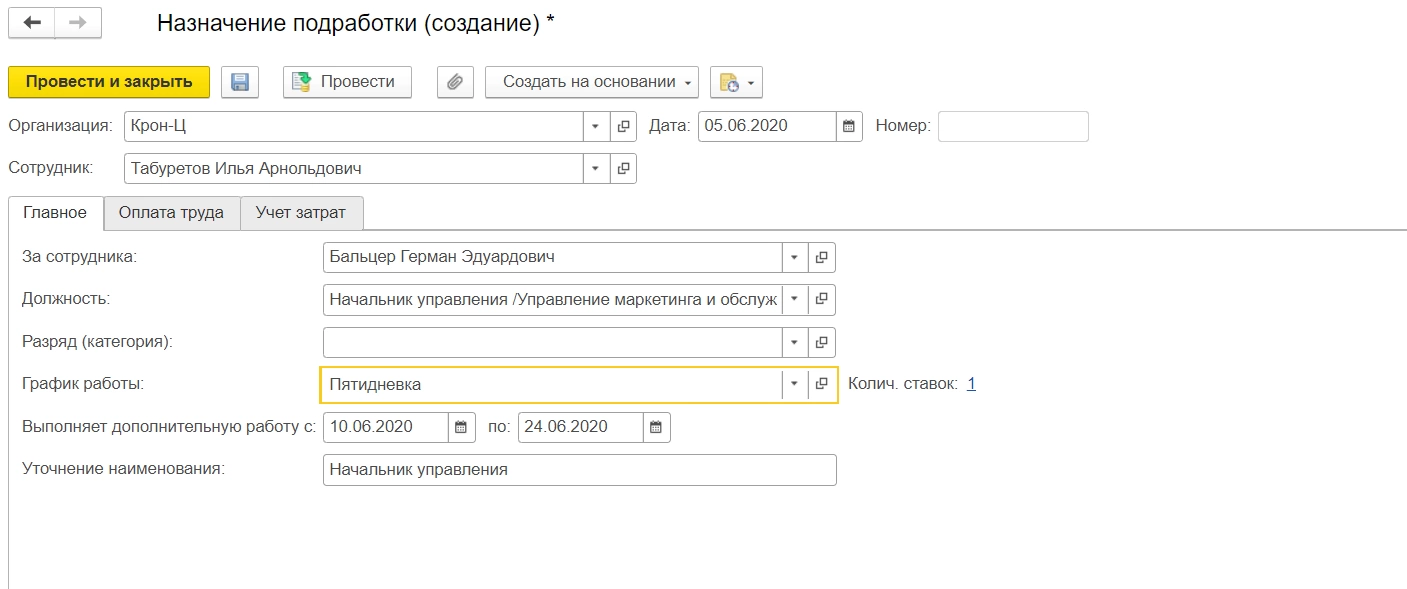Open calendar for the end date 24.06.2020
Screen dimensions: 1407x589
656,427
